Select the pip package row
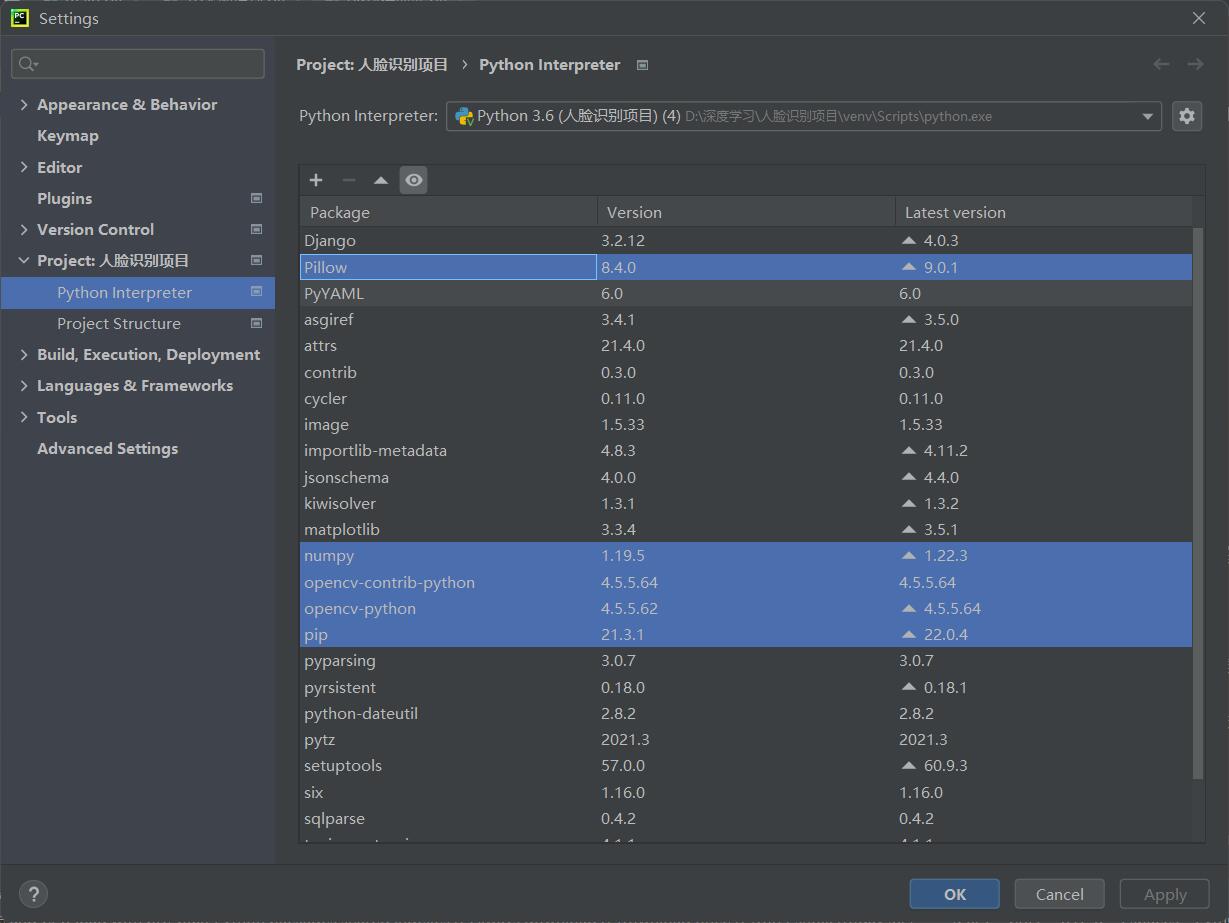The width and height of the screenshot is (1229, 923). [x=746, y=634]
